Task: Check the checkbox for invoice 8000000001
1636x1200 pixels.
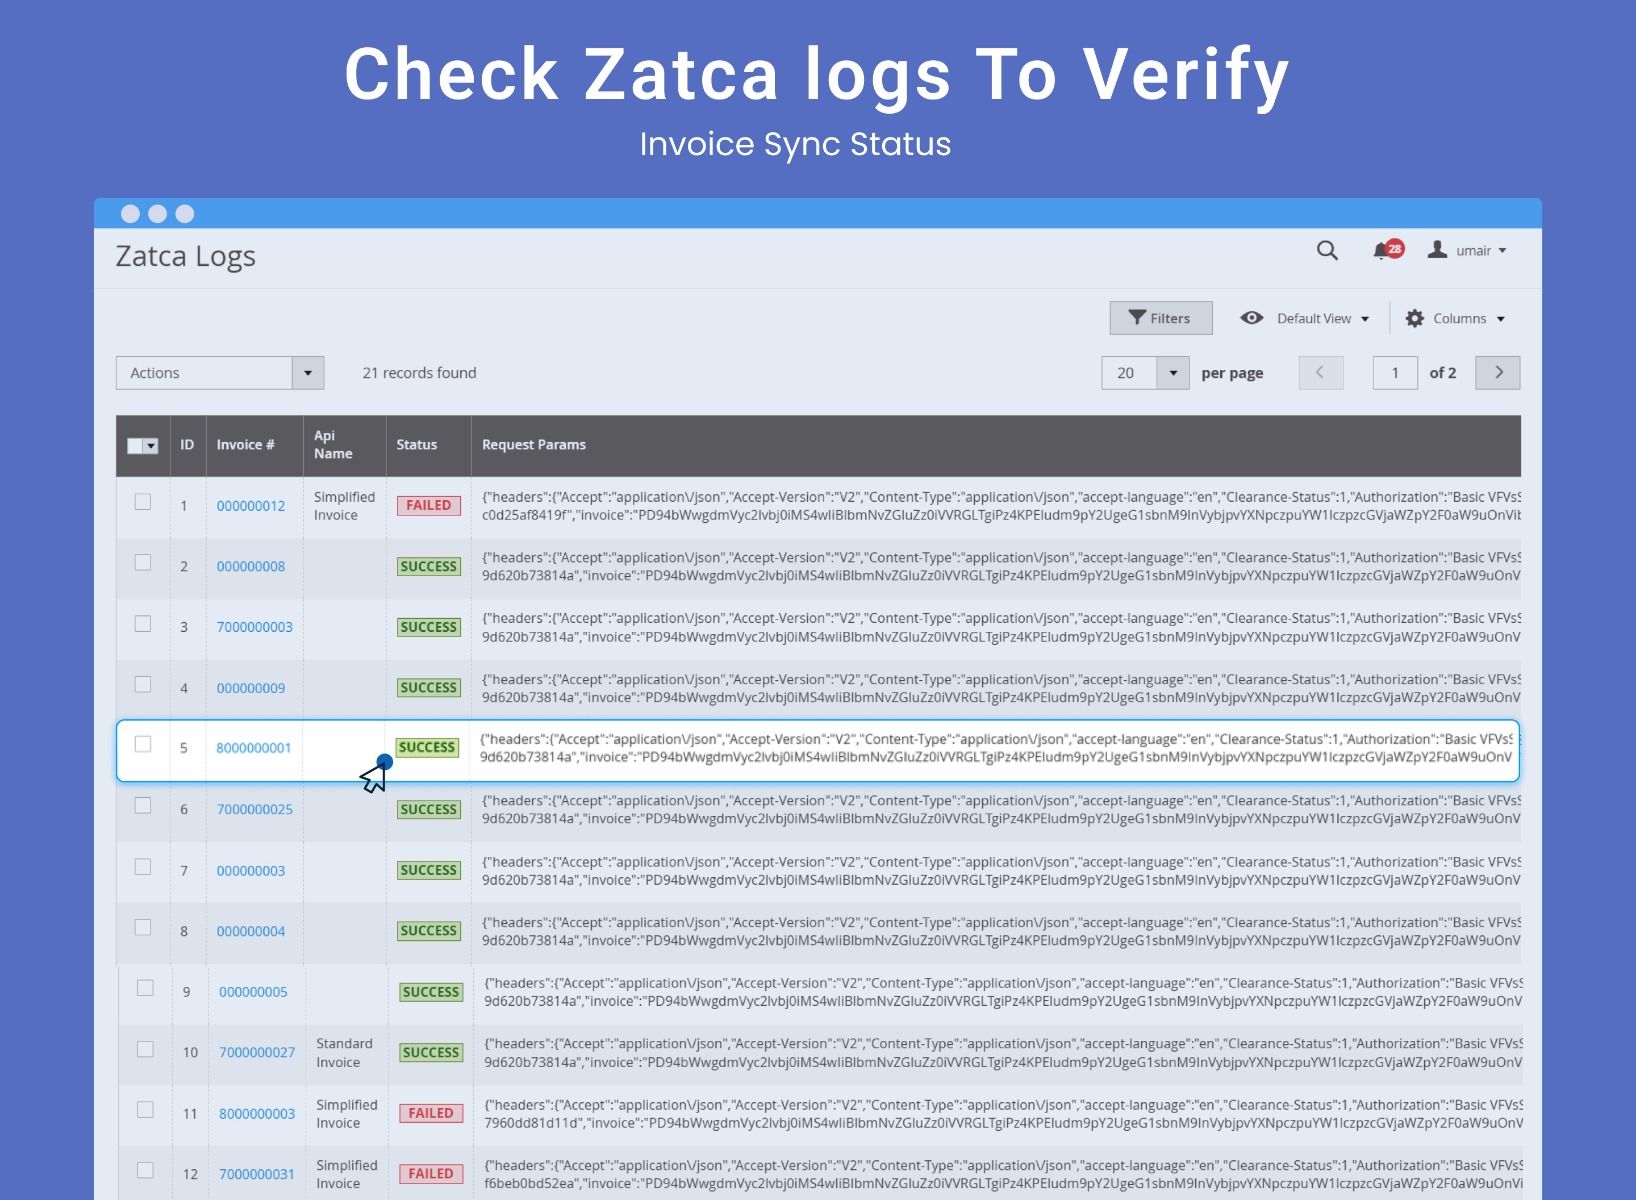Action: click(143, 745)
